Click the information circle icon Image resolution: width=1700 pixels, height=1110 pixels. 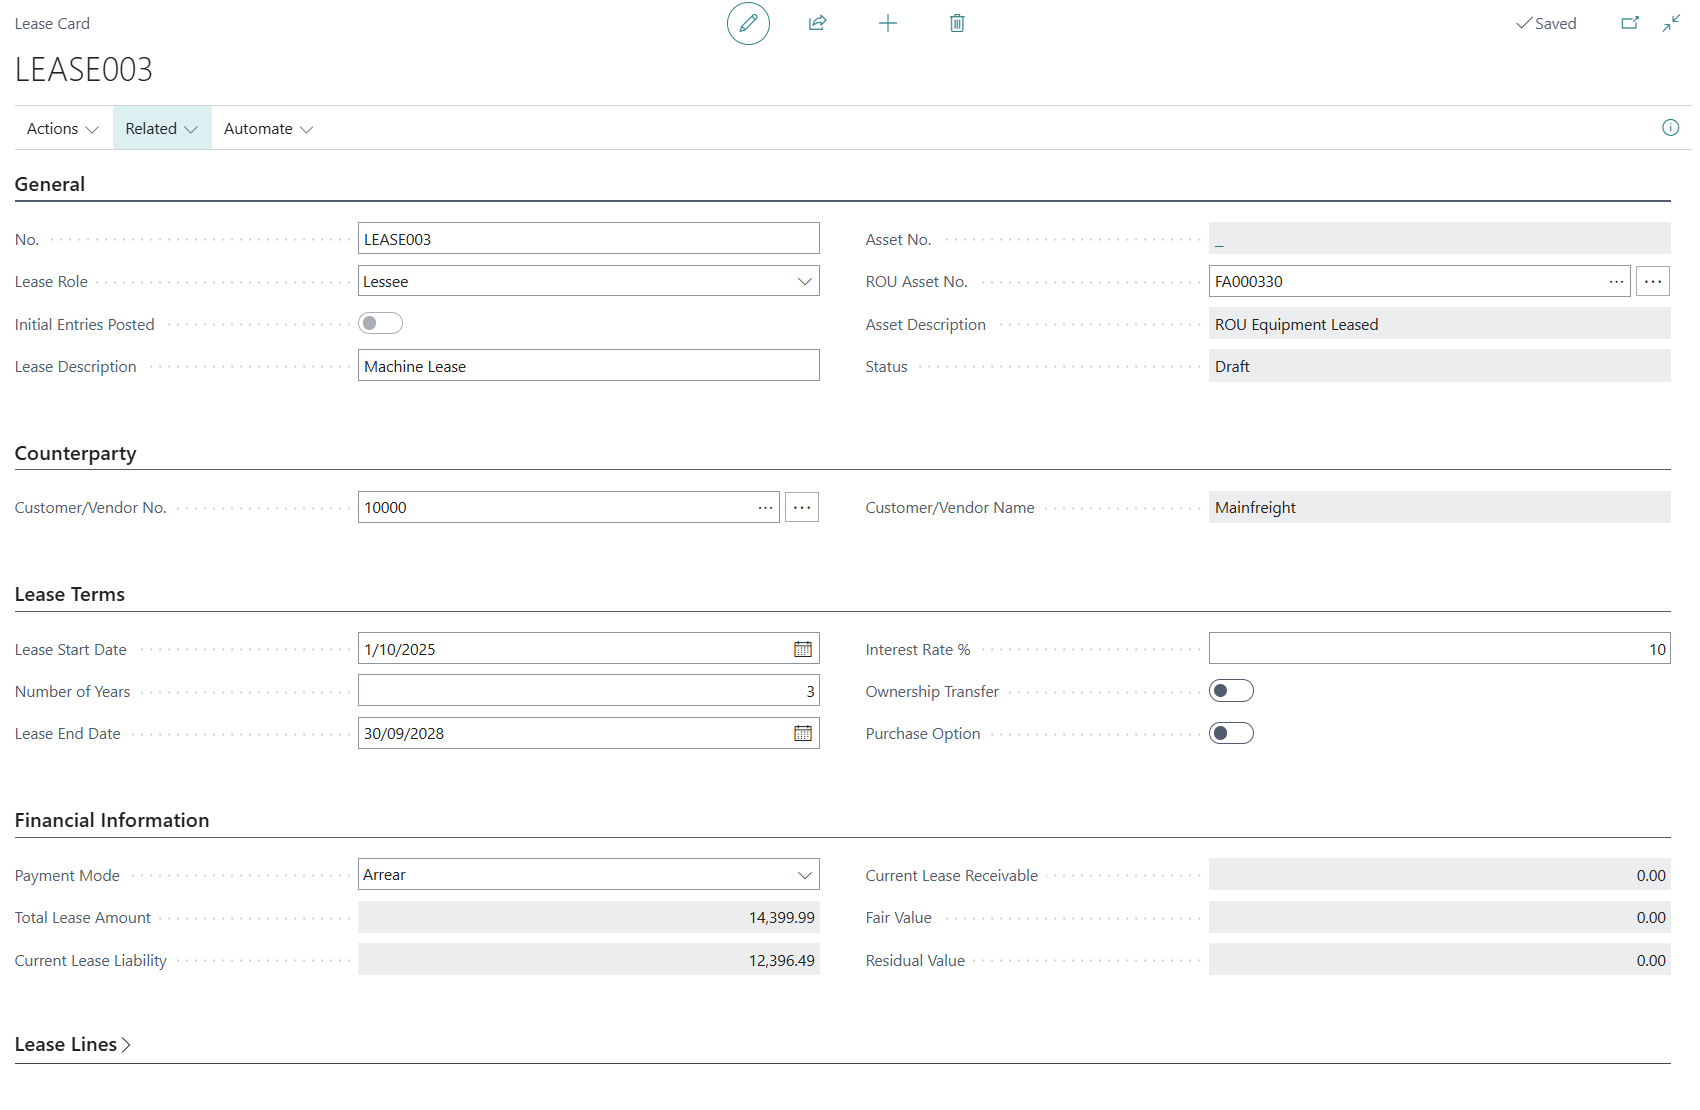(x=1670, y=127)
